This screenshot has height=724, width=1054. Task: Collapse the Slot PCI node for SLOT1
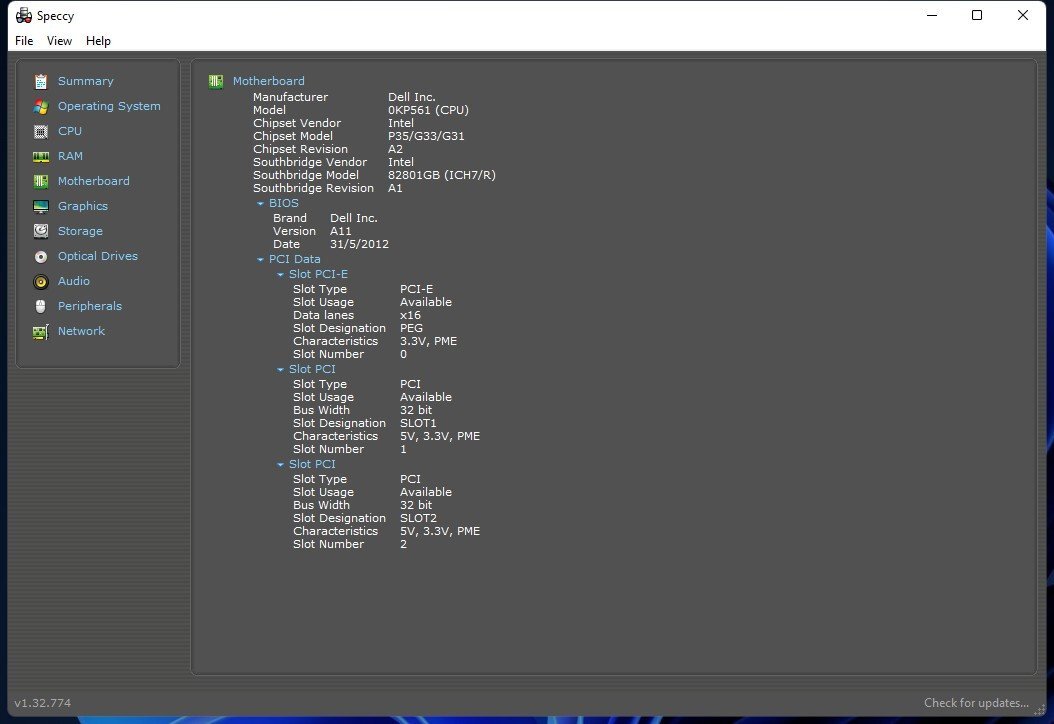pyautogui.click(x=280, y=369)
